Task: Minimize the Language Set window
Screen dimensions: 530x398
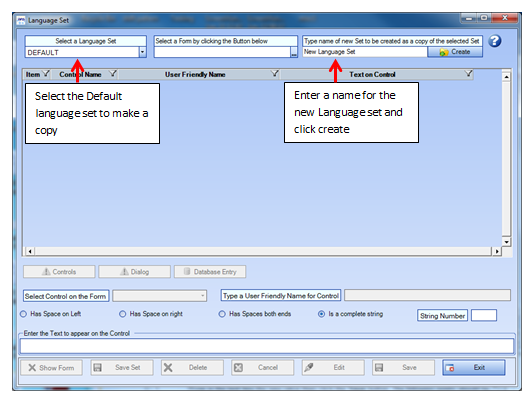Action: 469,18
